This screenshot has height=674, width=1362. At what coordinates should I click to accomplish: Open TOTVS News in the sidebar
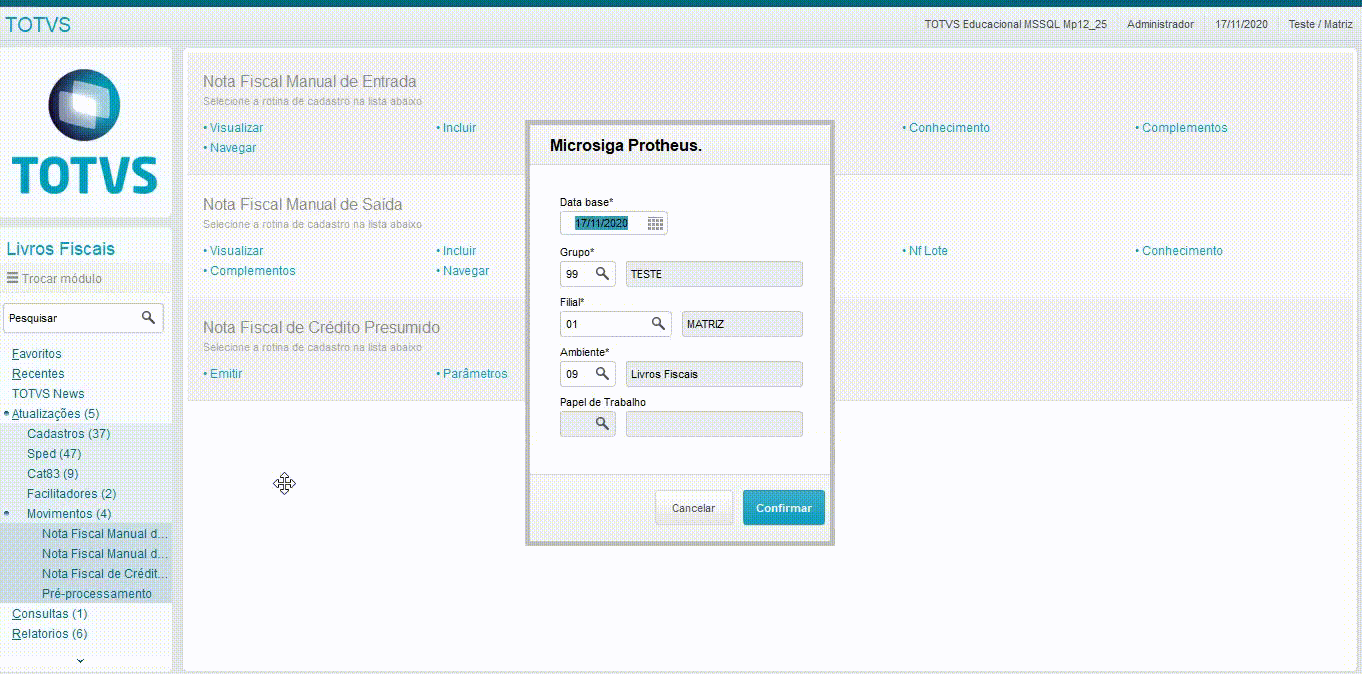tap(48, 393)
